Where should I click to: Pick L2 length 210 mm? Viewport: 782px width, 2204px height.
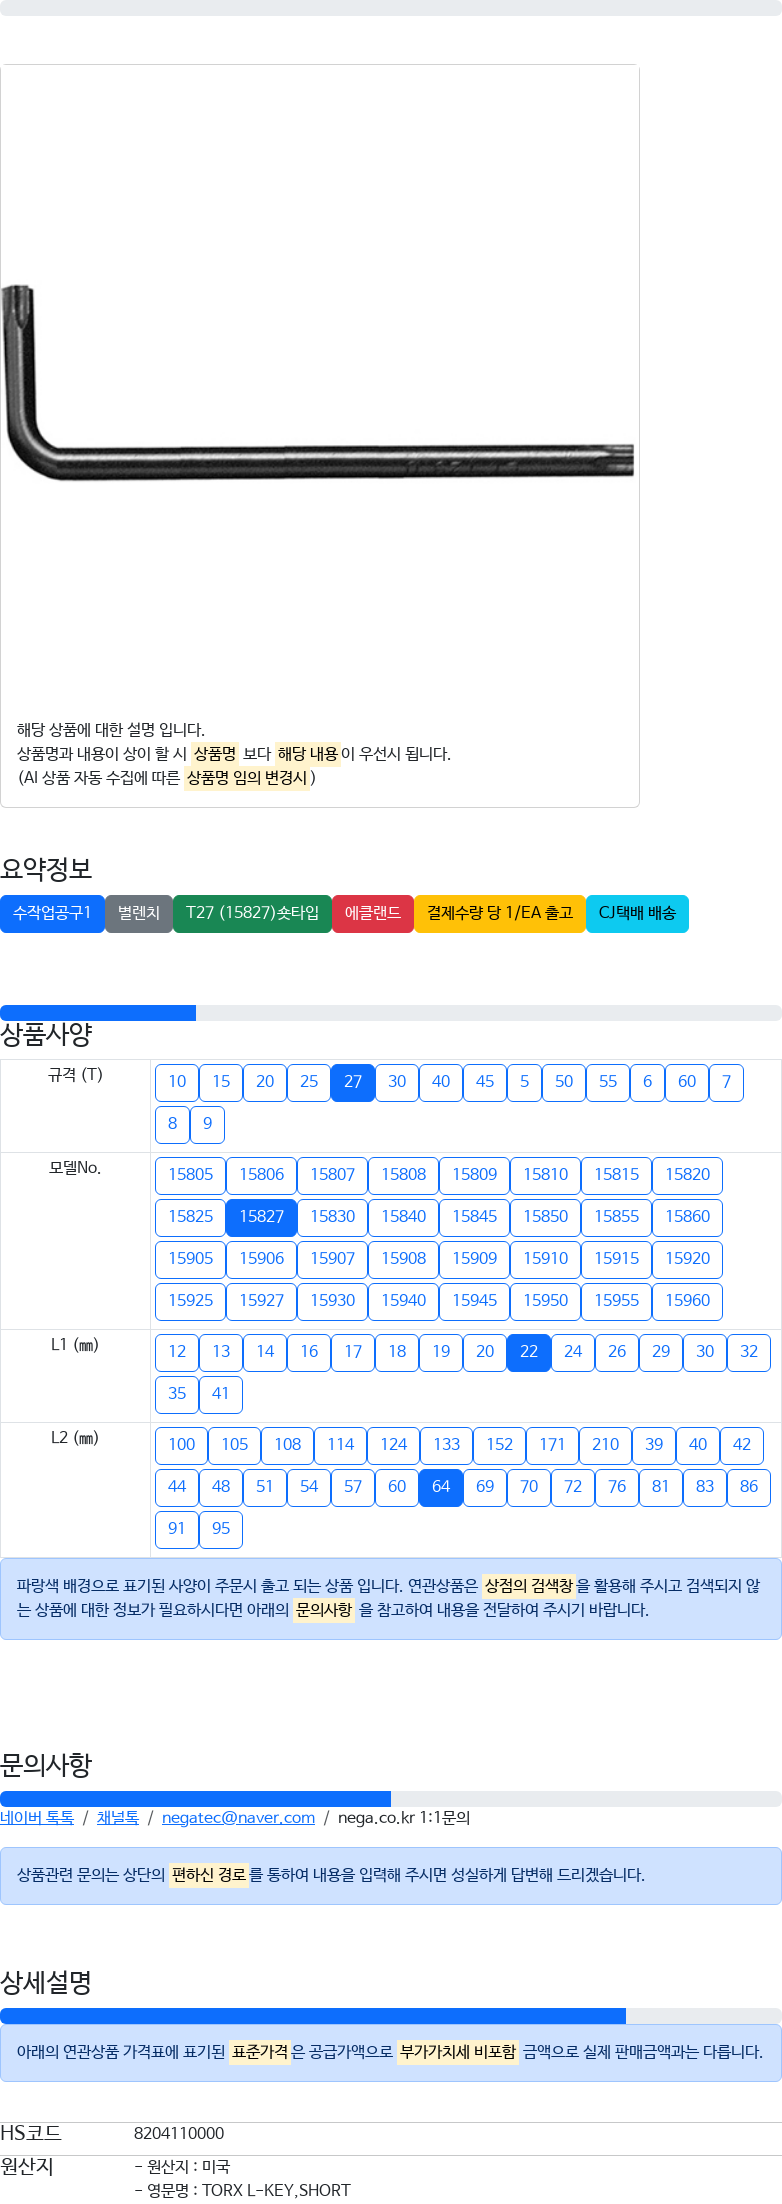click(605, 1445)
